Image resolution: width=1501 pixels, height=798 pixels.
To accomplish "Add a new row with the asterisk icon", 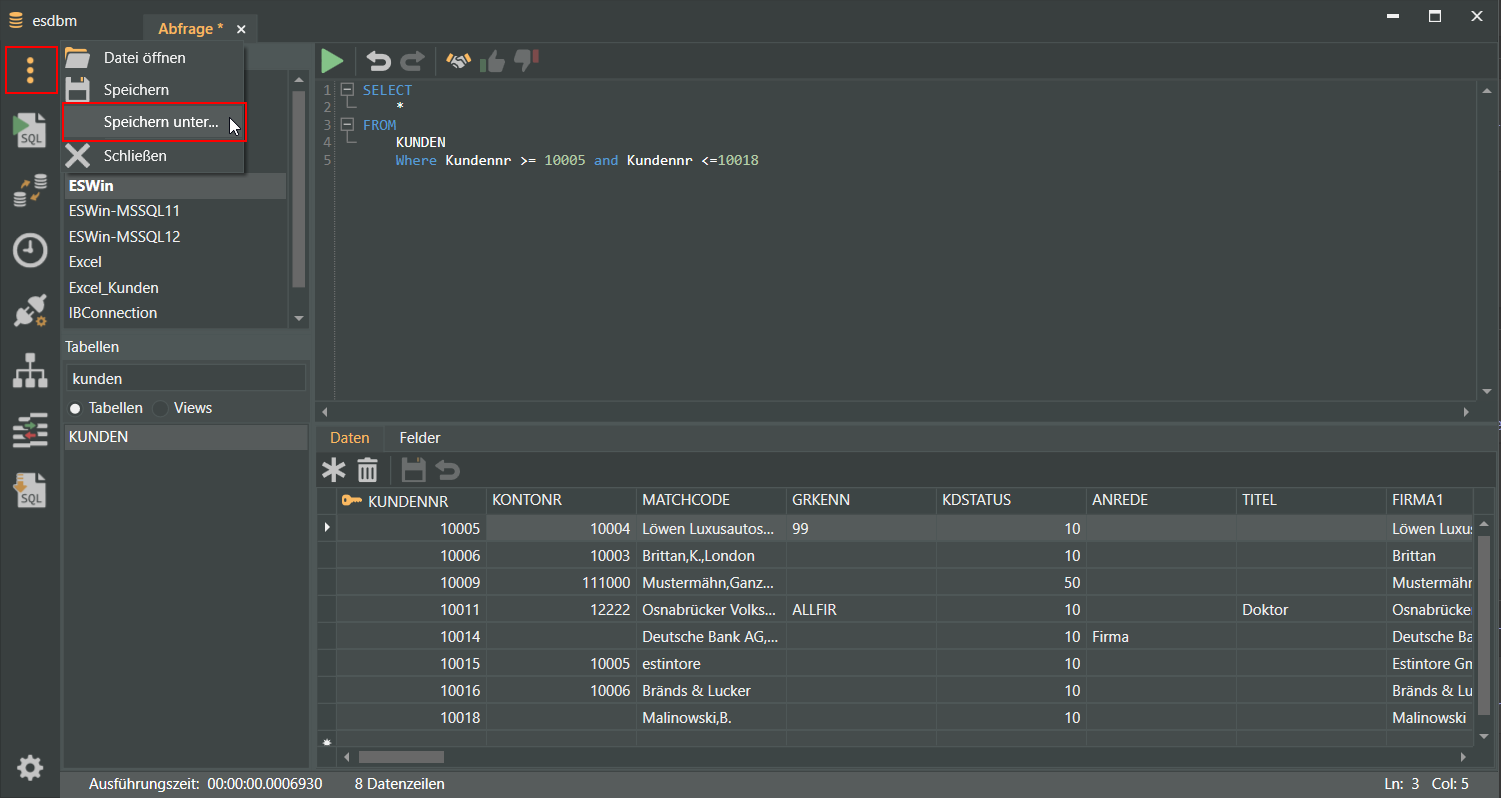I will 333,470.
